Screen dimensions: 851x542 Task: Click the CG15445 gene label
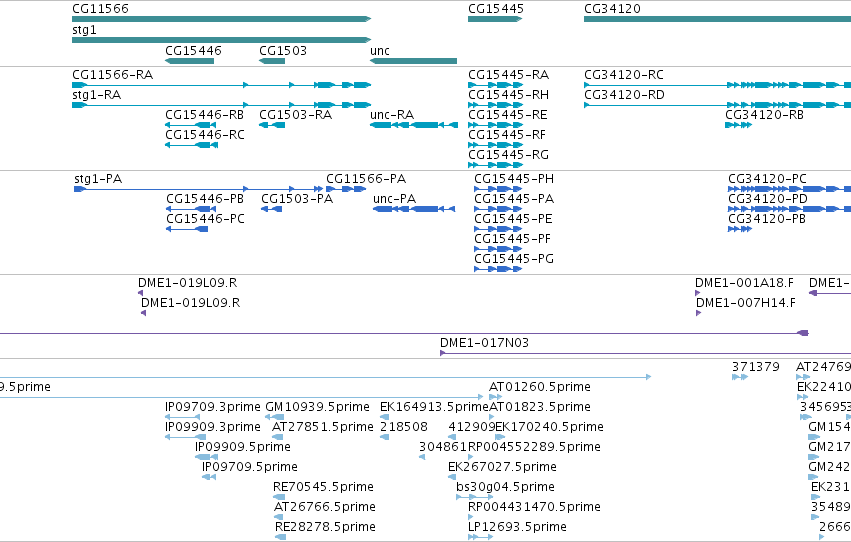coord(496,9)
